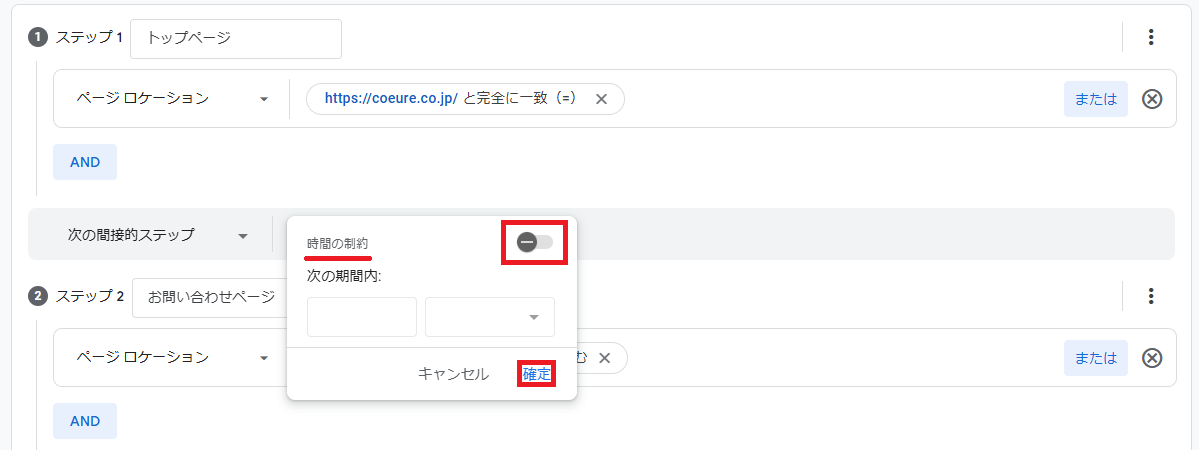
Task: Click the キャンセル button
Action: pos(453,374)
